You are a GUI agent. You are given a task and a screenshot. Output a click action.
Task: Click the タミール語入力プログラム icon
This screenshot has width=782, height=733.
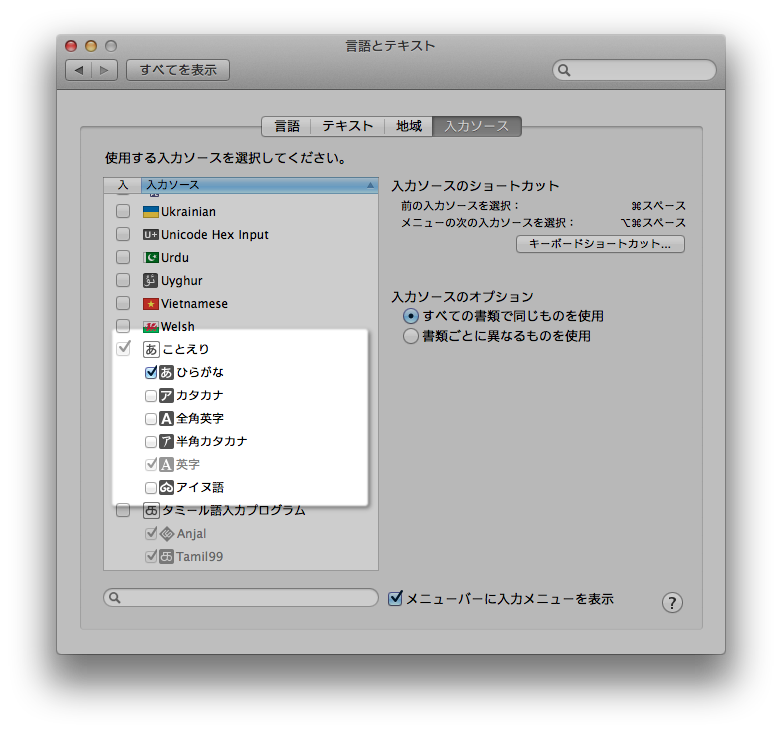pyautogui.click(x=151, y=510)
